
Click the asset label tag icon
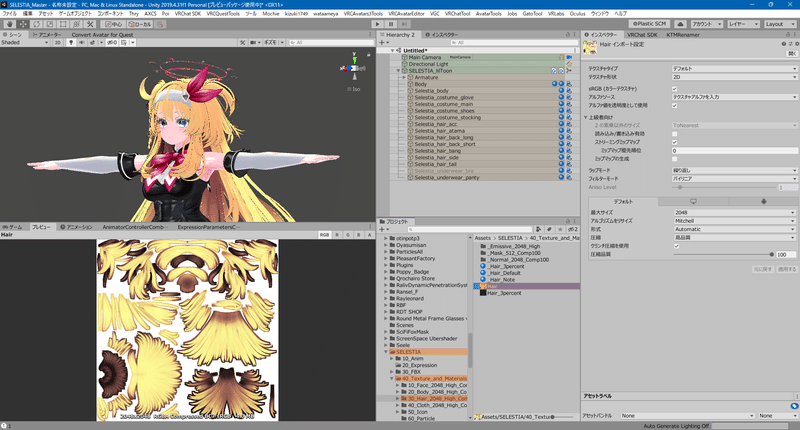[794, 406]
